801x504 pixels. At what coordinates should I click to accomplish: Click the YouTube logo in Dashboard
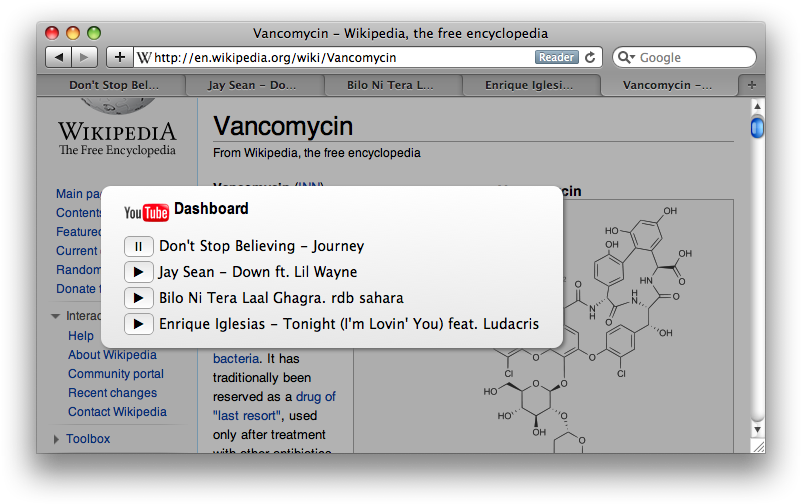coord(146,212)
